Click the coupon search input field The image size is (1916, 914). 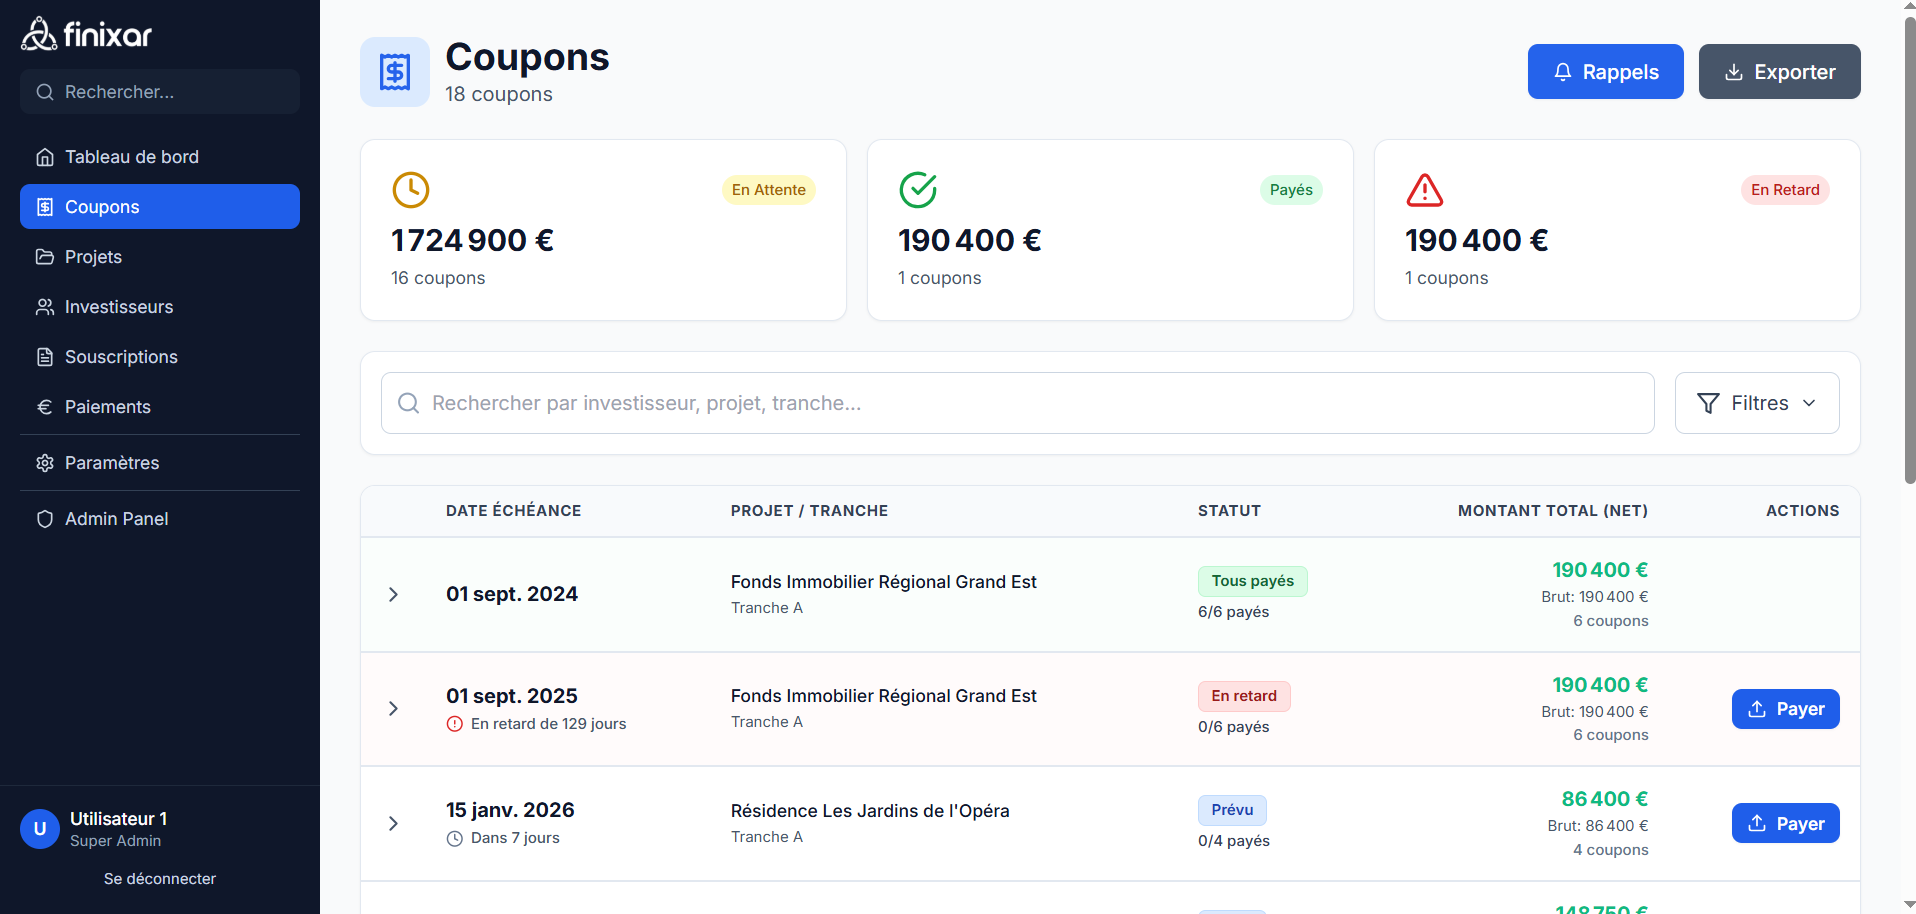[x=1000, y=403]
